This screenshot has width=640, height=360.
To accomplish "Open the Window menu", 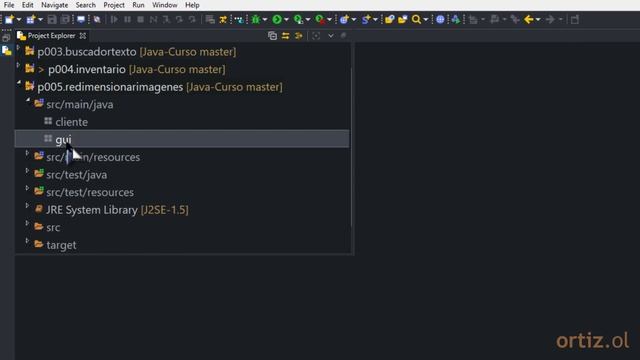I will pos(165,5).
